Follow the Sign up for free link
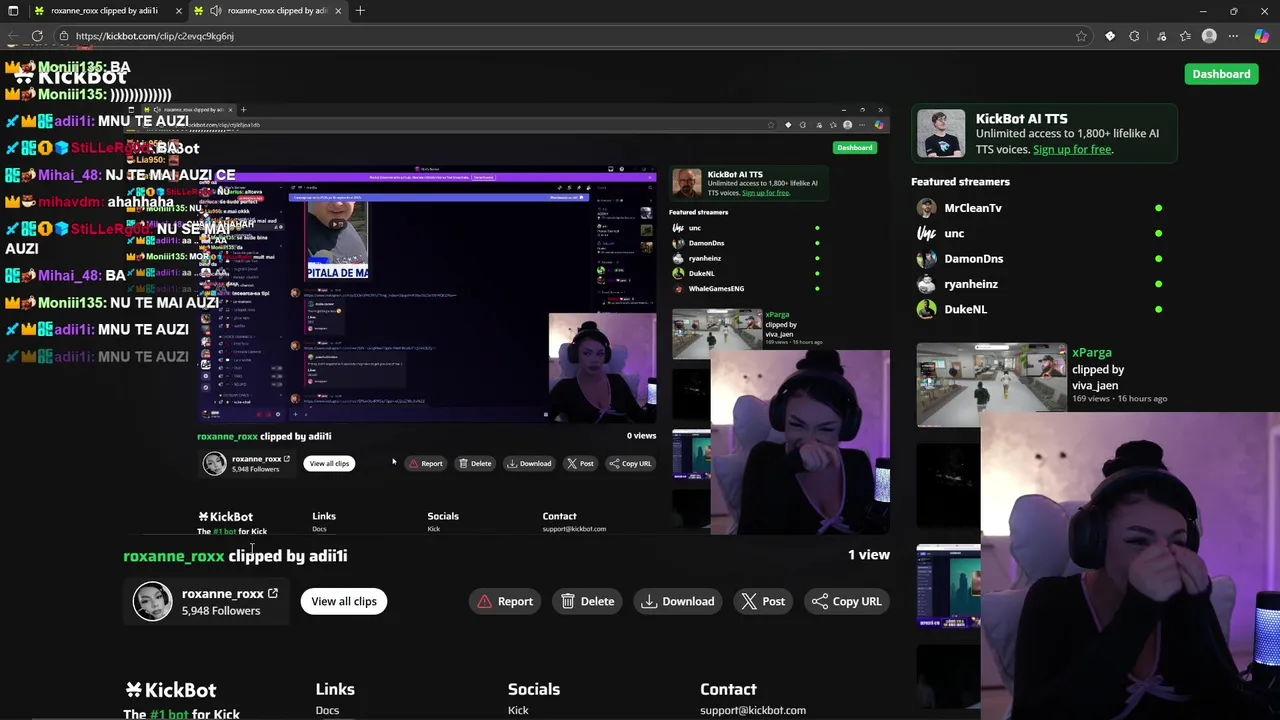This screenshot has width=1280, height=720. (x=1072, y=149)
